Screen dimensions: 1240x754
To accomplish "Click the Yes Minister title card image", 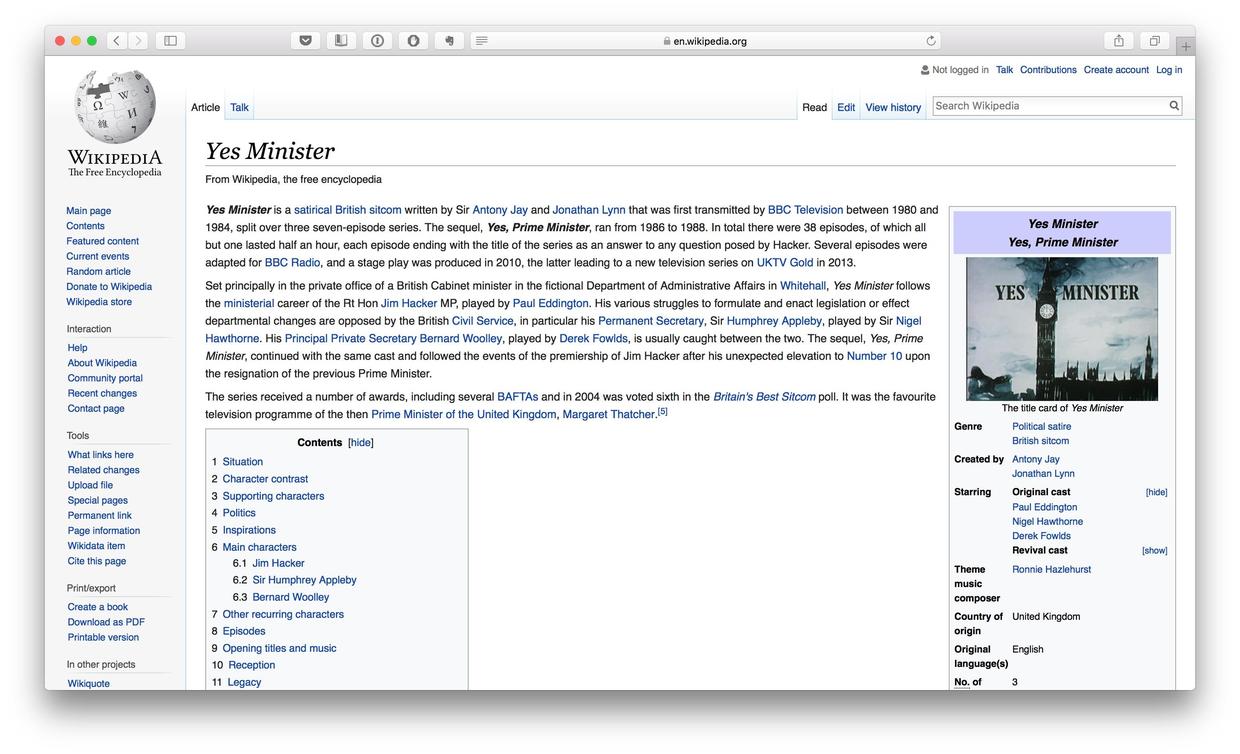I will [x=1061, y=329].
